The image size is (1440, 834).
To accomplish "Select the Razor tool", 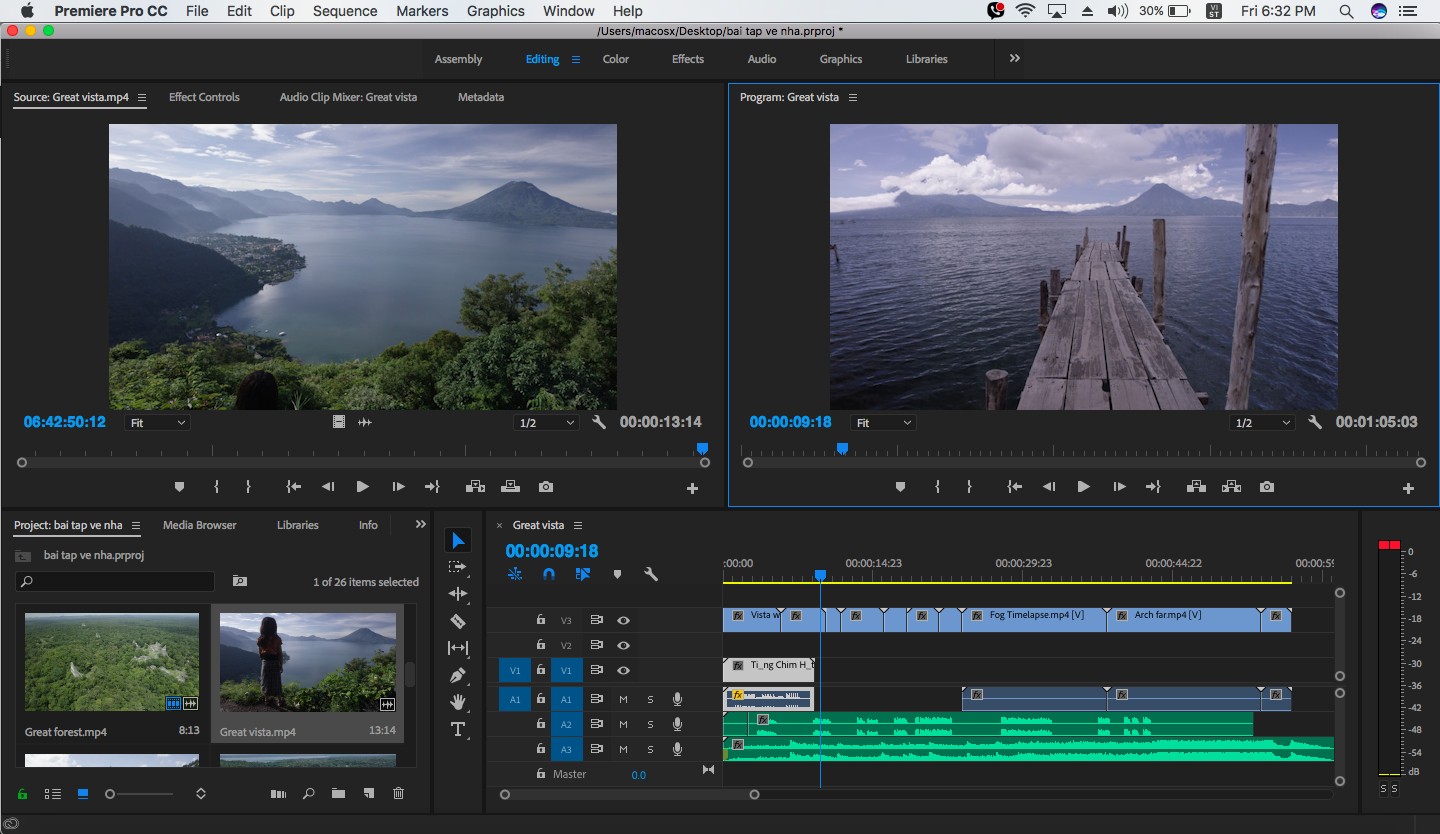I will pyautogui.click(x=458, y=621).
